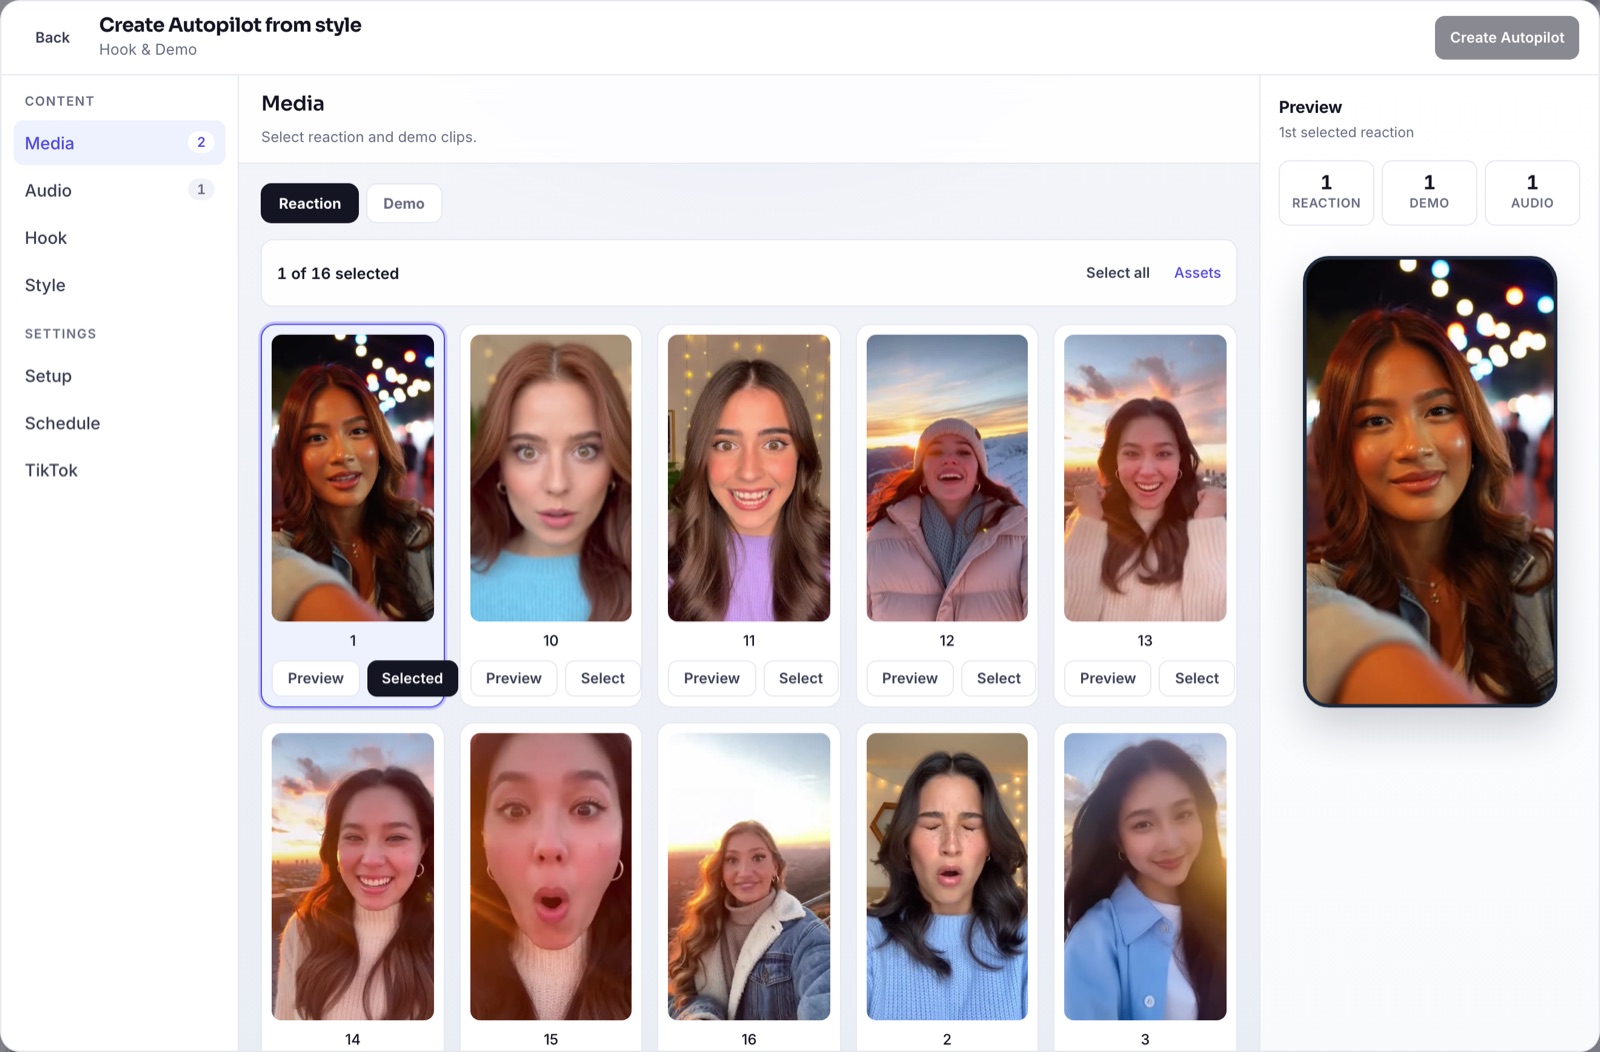Image resolution: width=1600 pixels, height=1052 pixels.
Task: Open the Media section in sidebar
Action: click(x=119, y=143)
